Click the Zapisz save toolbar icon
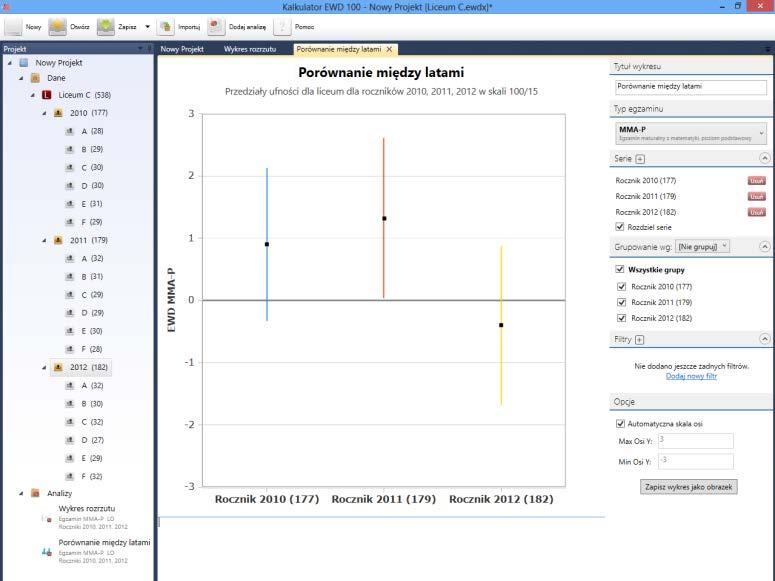 106,27
